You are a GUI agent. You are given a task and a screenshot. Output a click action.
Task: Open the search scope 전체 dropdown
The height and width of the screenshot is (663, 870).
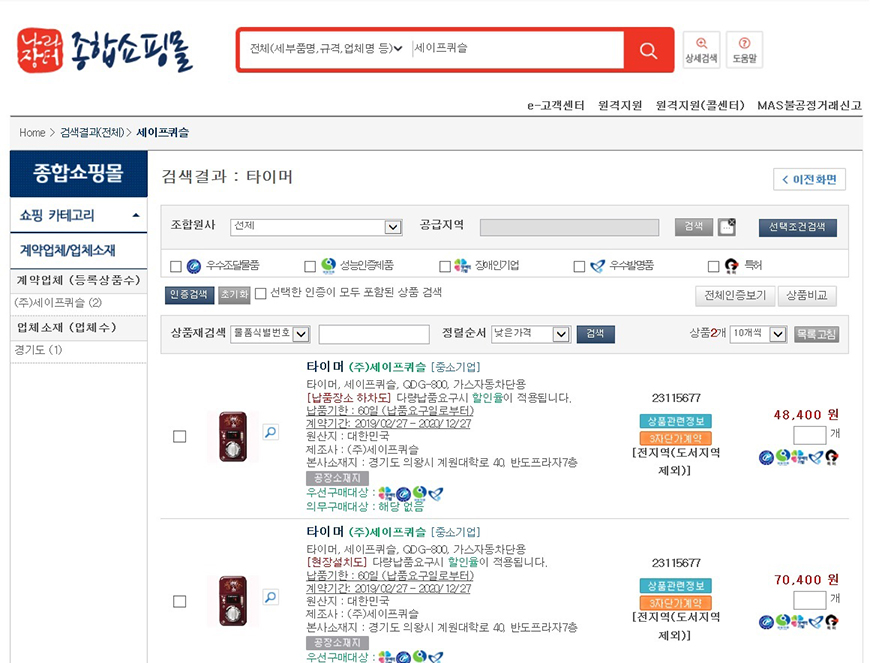[326, 49]
